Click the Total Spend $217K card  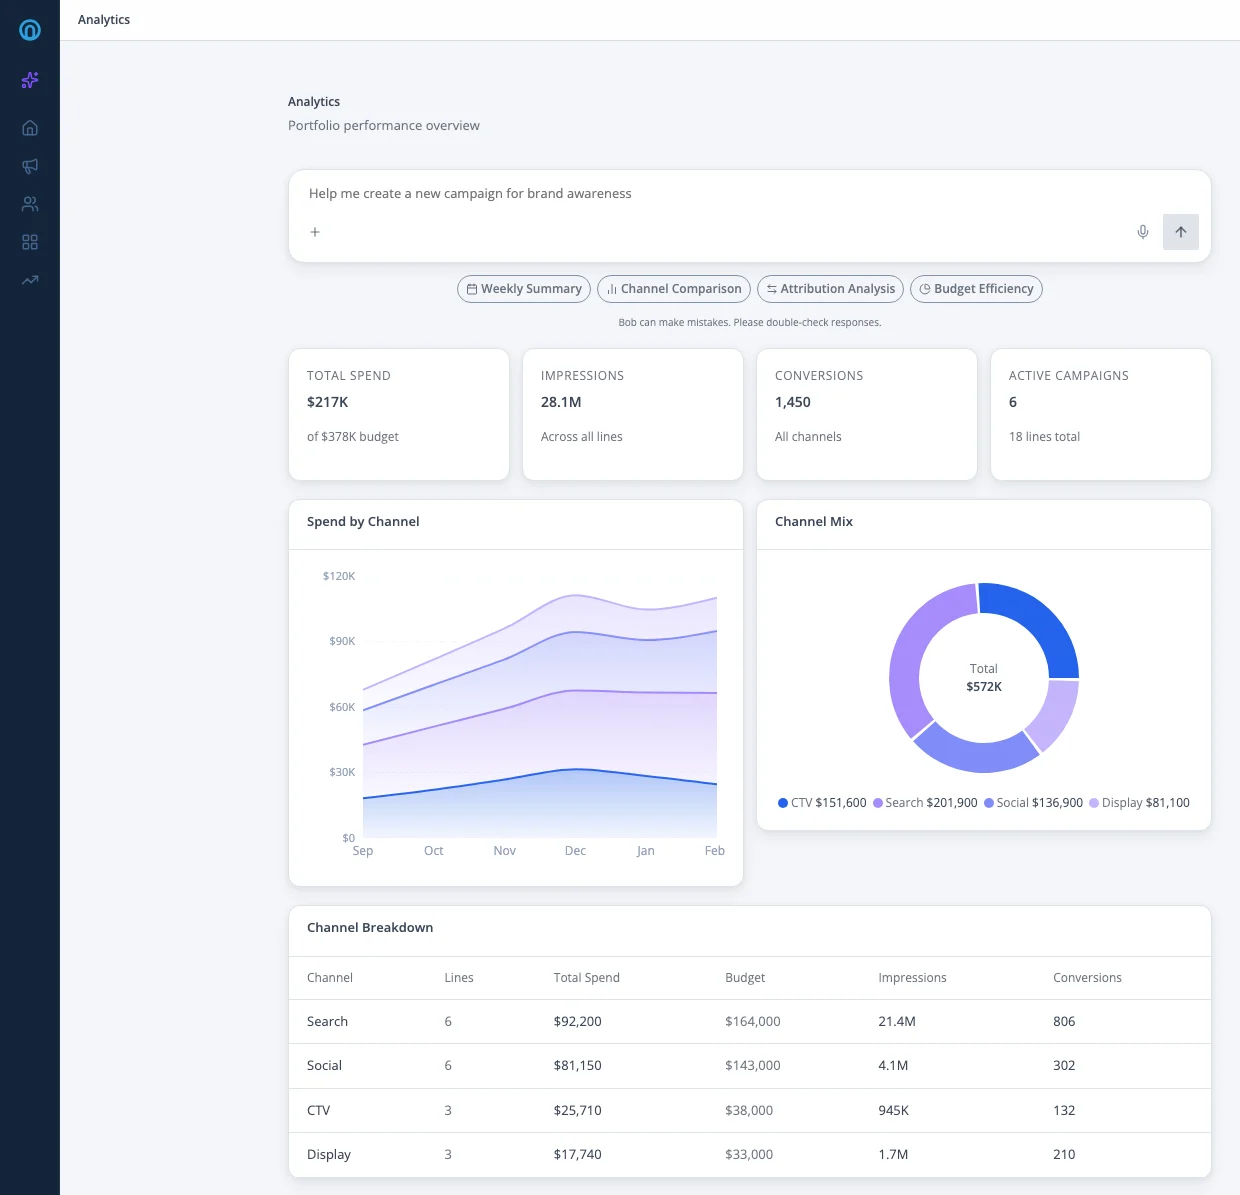(x=399, y=414)
